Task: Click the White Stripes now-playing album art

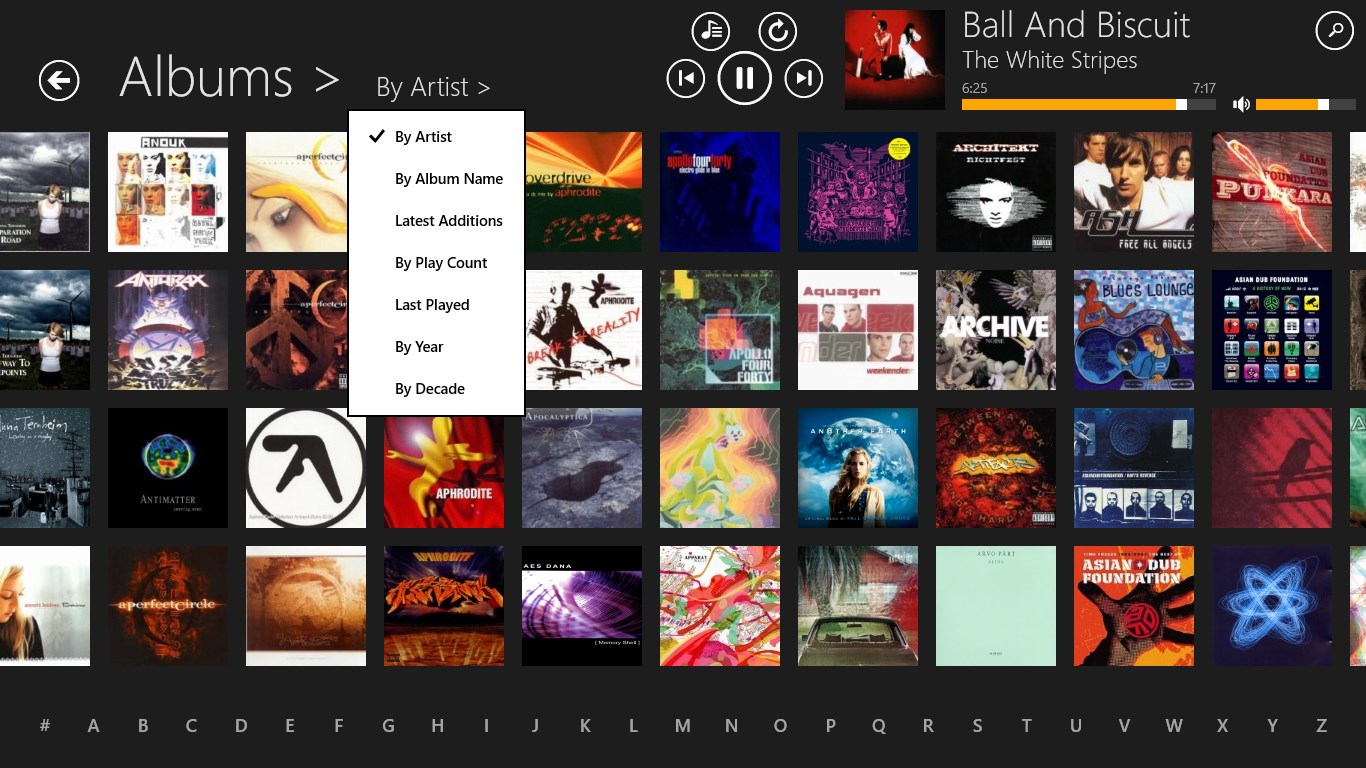Action: pos(894,60)
